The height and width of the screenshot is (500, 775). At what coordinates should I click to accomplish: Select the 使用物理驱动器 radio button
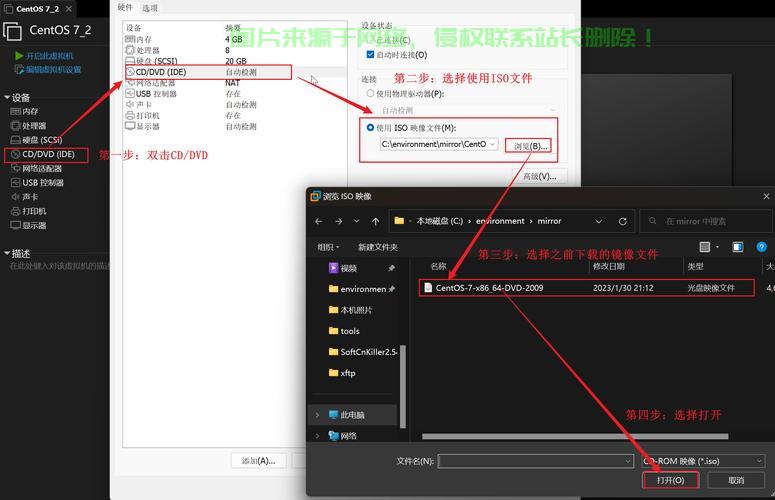click(370, 93)
